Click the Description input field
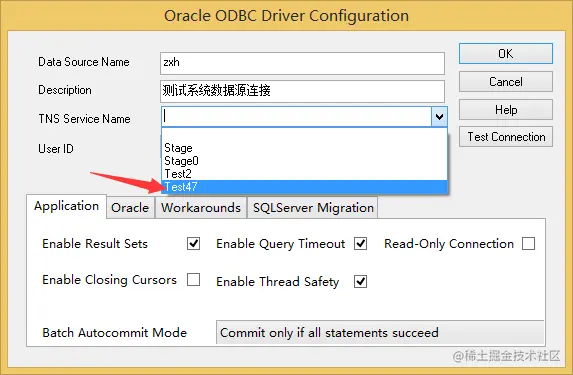This screenshot has height=375, width=573. (x=302, y=91)
